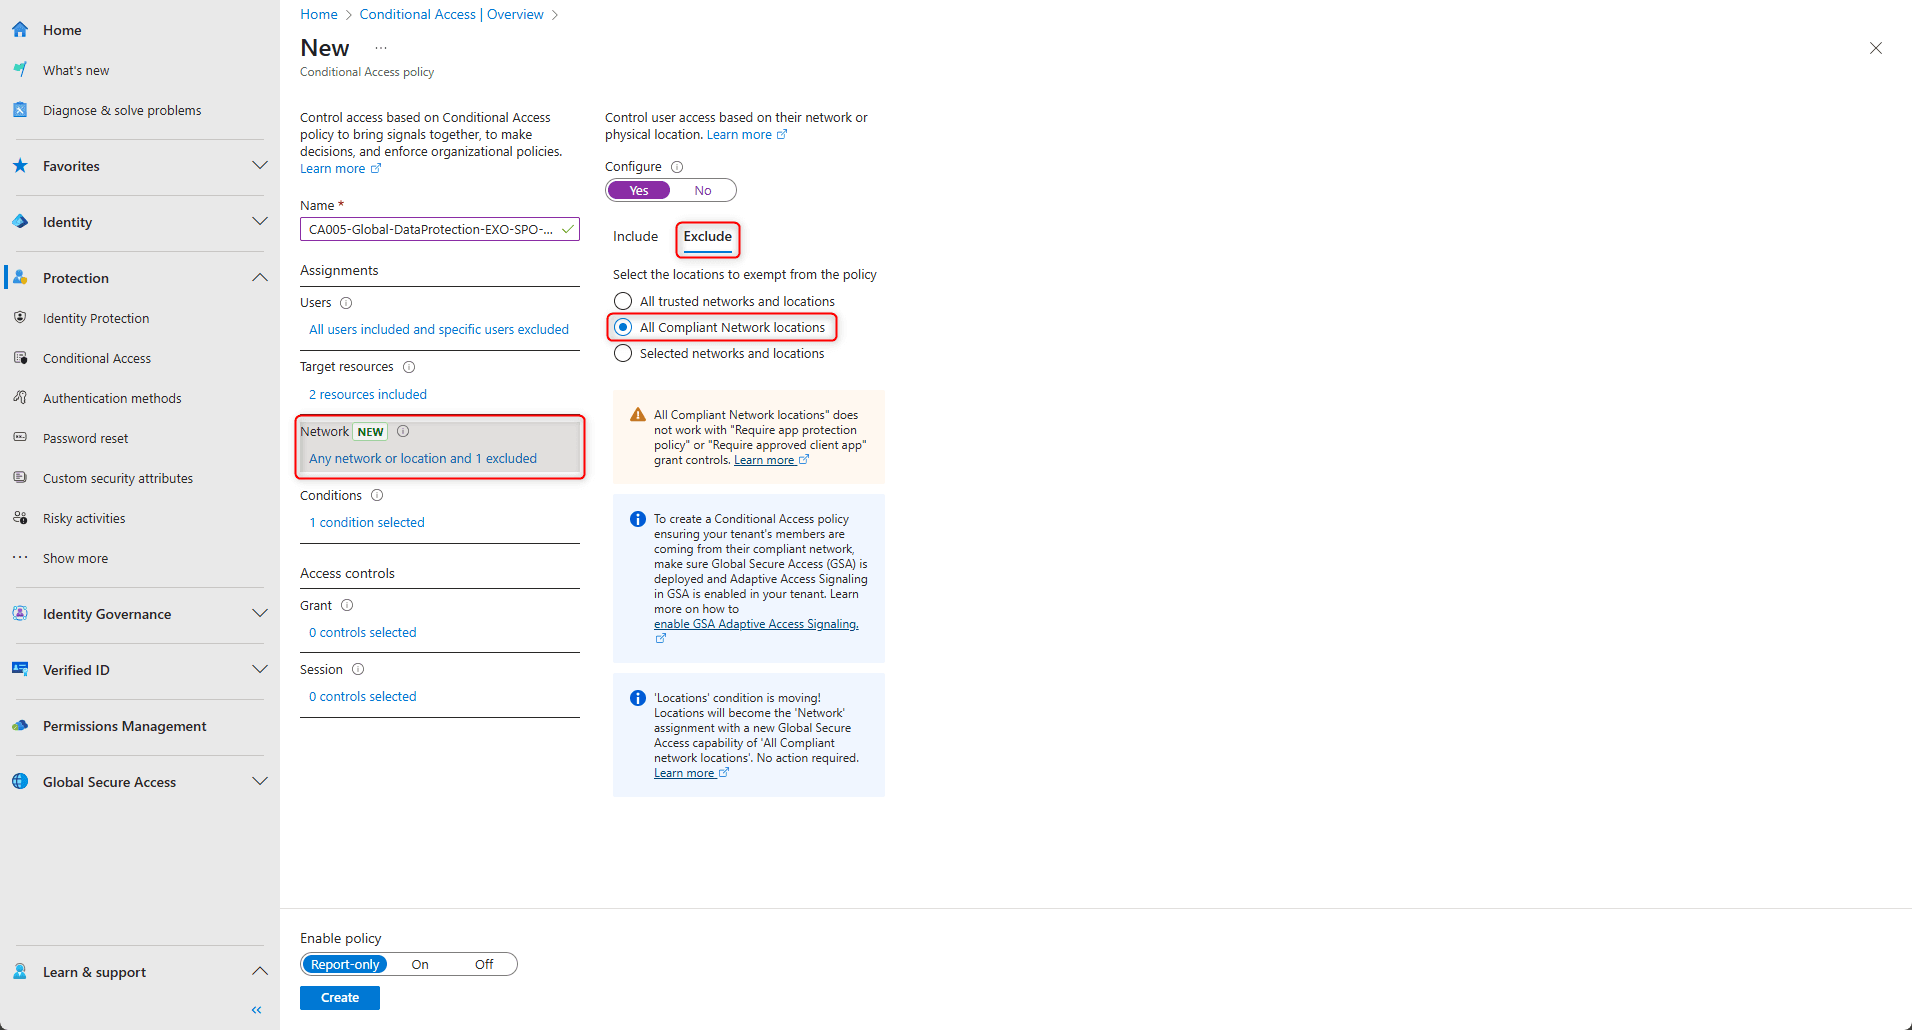
Task: Click into the policy Name field
Action: (x=440, y=229)
